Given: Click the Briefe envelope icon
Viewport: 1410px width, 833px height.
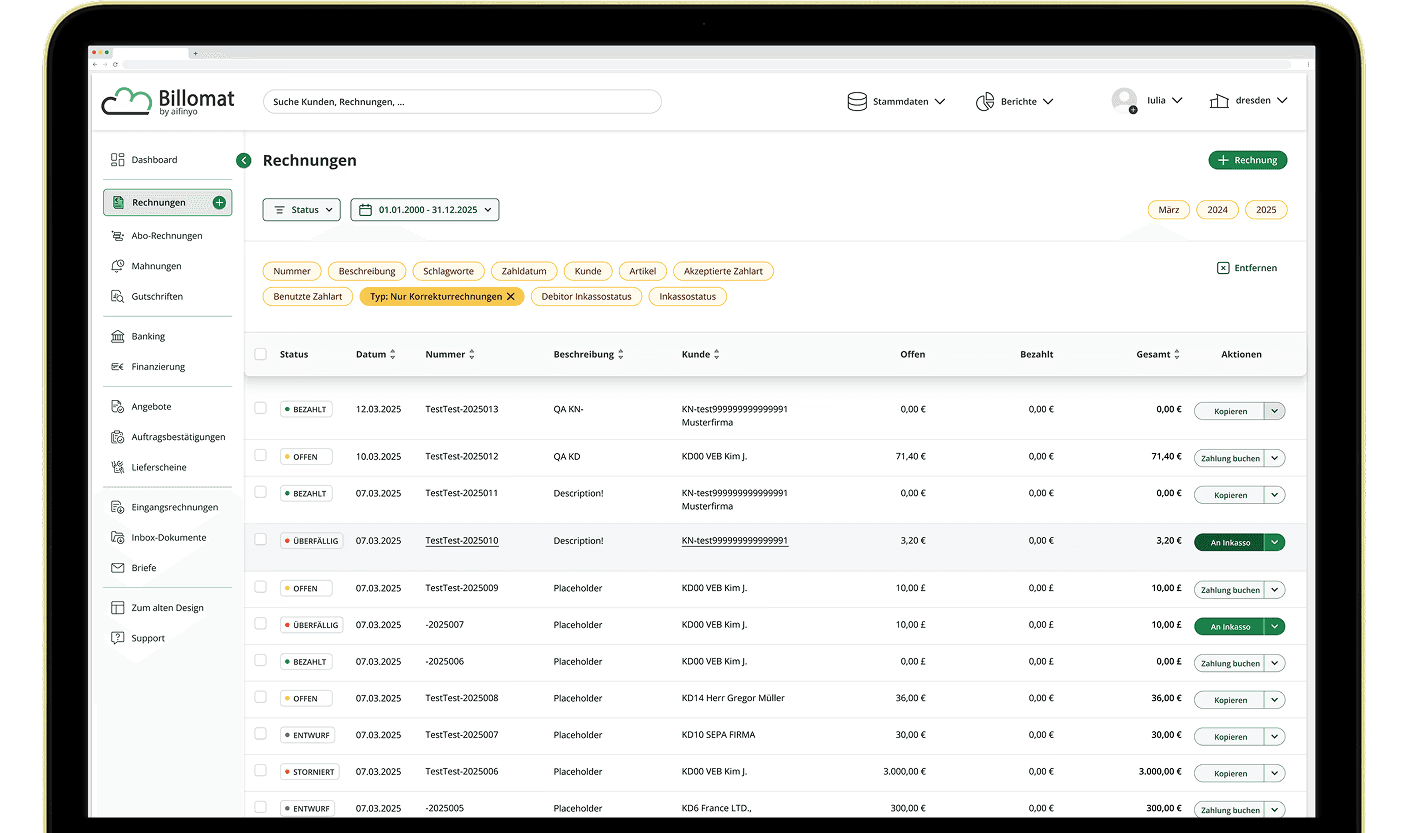Looking at the screenshot, I should tap(118, 568).
